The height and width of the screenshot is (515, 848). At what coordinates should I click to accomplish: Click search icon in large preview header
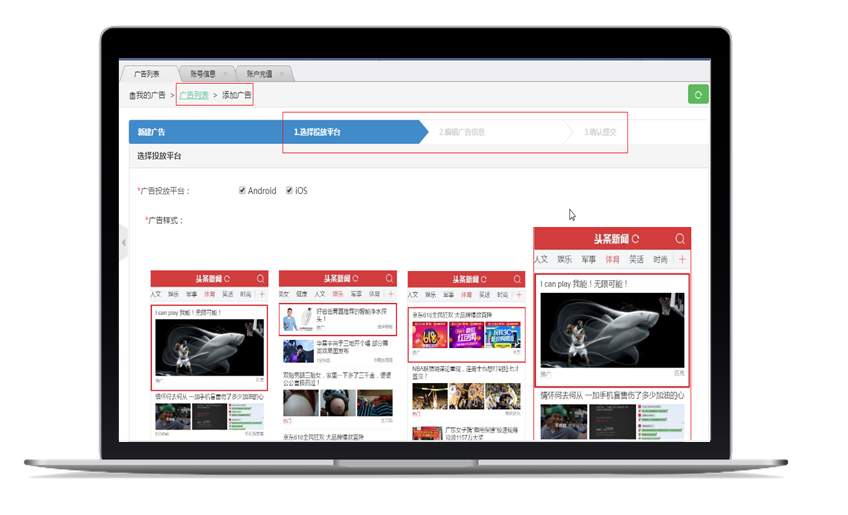pos(680,239)
